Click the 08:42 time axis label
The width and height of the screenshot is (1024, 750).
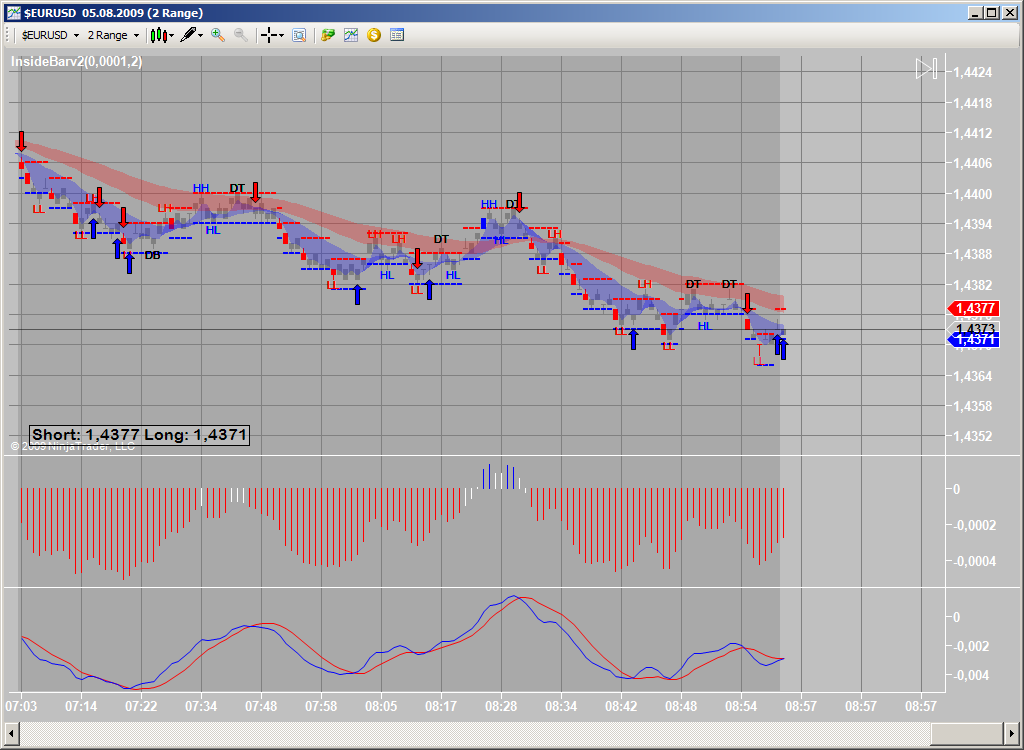click(x=621, y=706)
